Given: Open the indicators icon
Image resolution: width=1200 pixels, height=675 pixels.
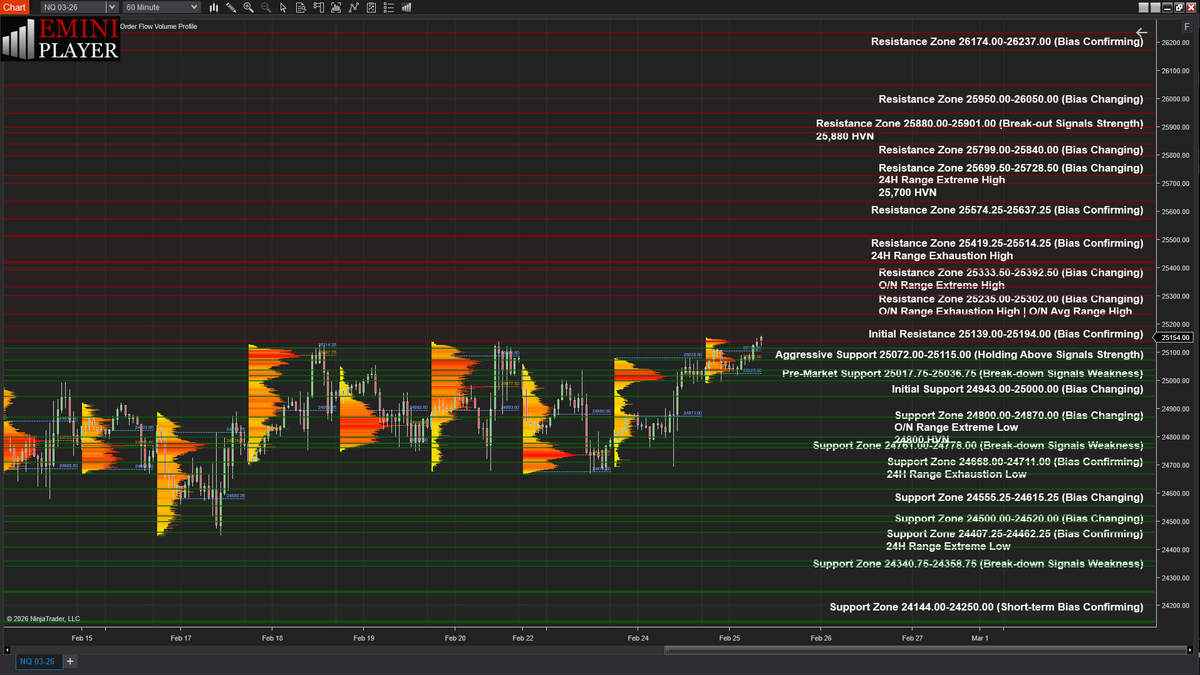Looking at the screenshot, I should click(x=353, y=7).
